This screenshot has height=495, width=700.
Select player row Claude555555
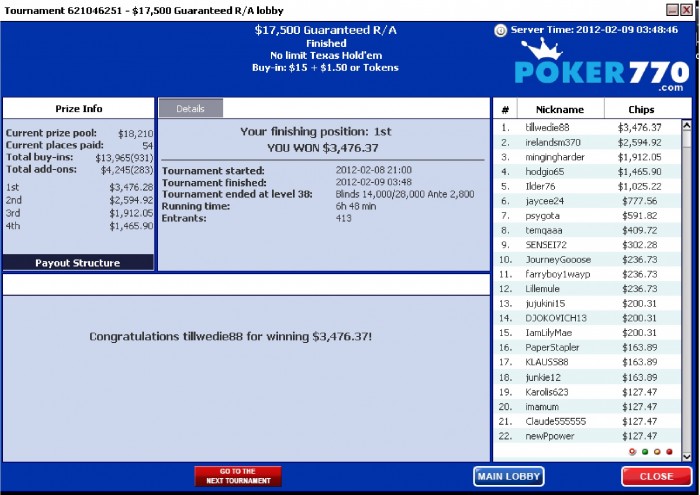click(587, 421)
